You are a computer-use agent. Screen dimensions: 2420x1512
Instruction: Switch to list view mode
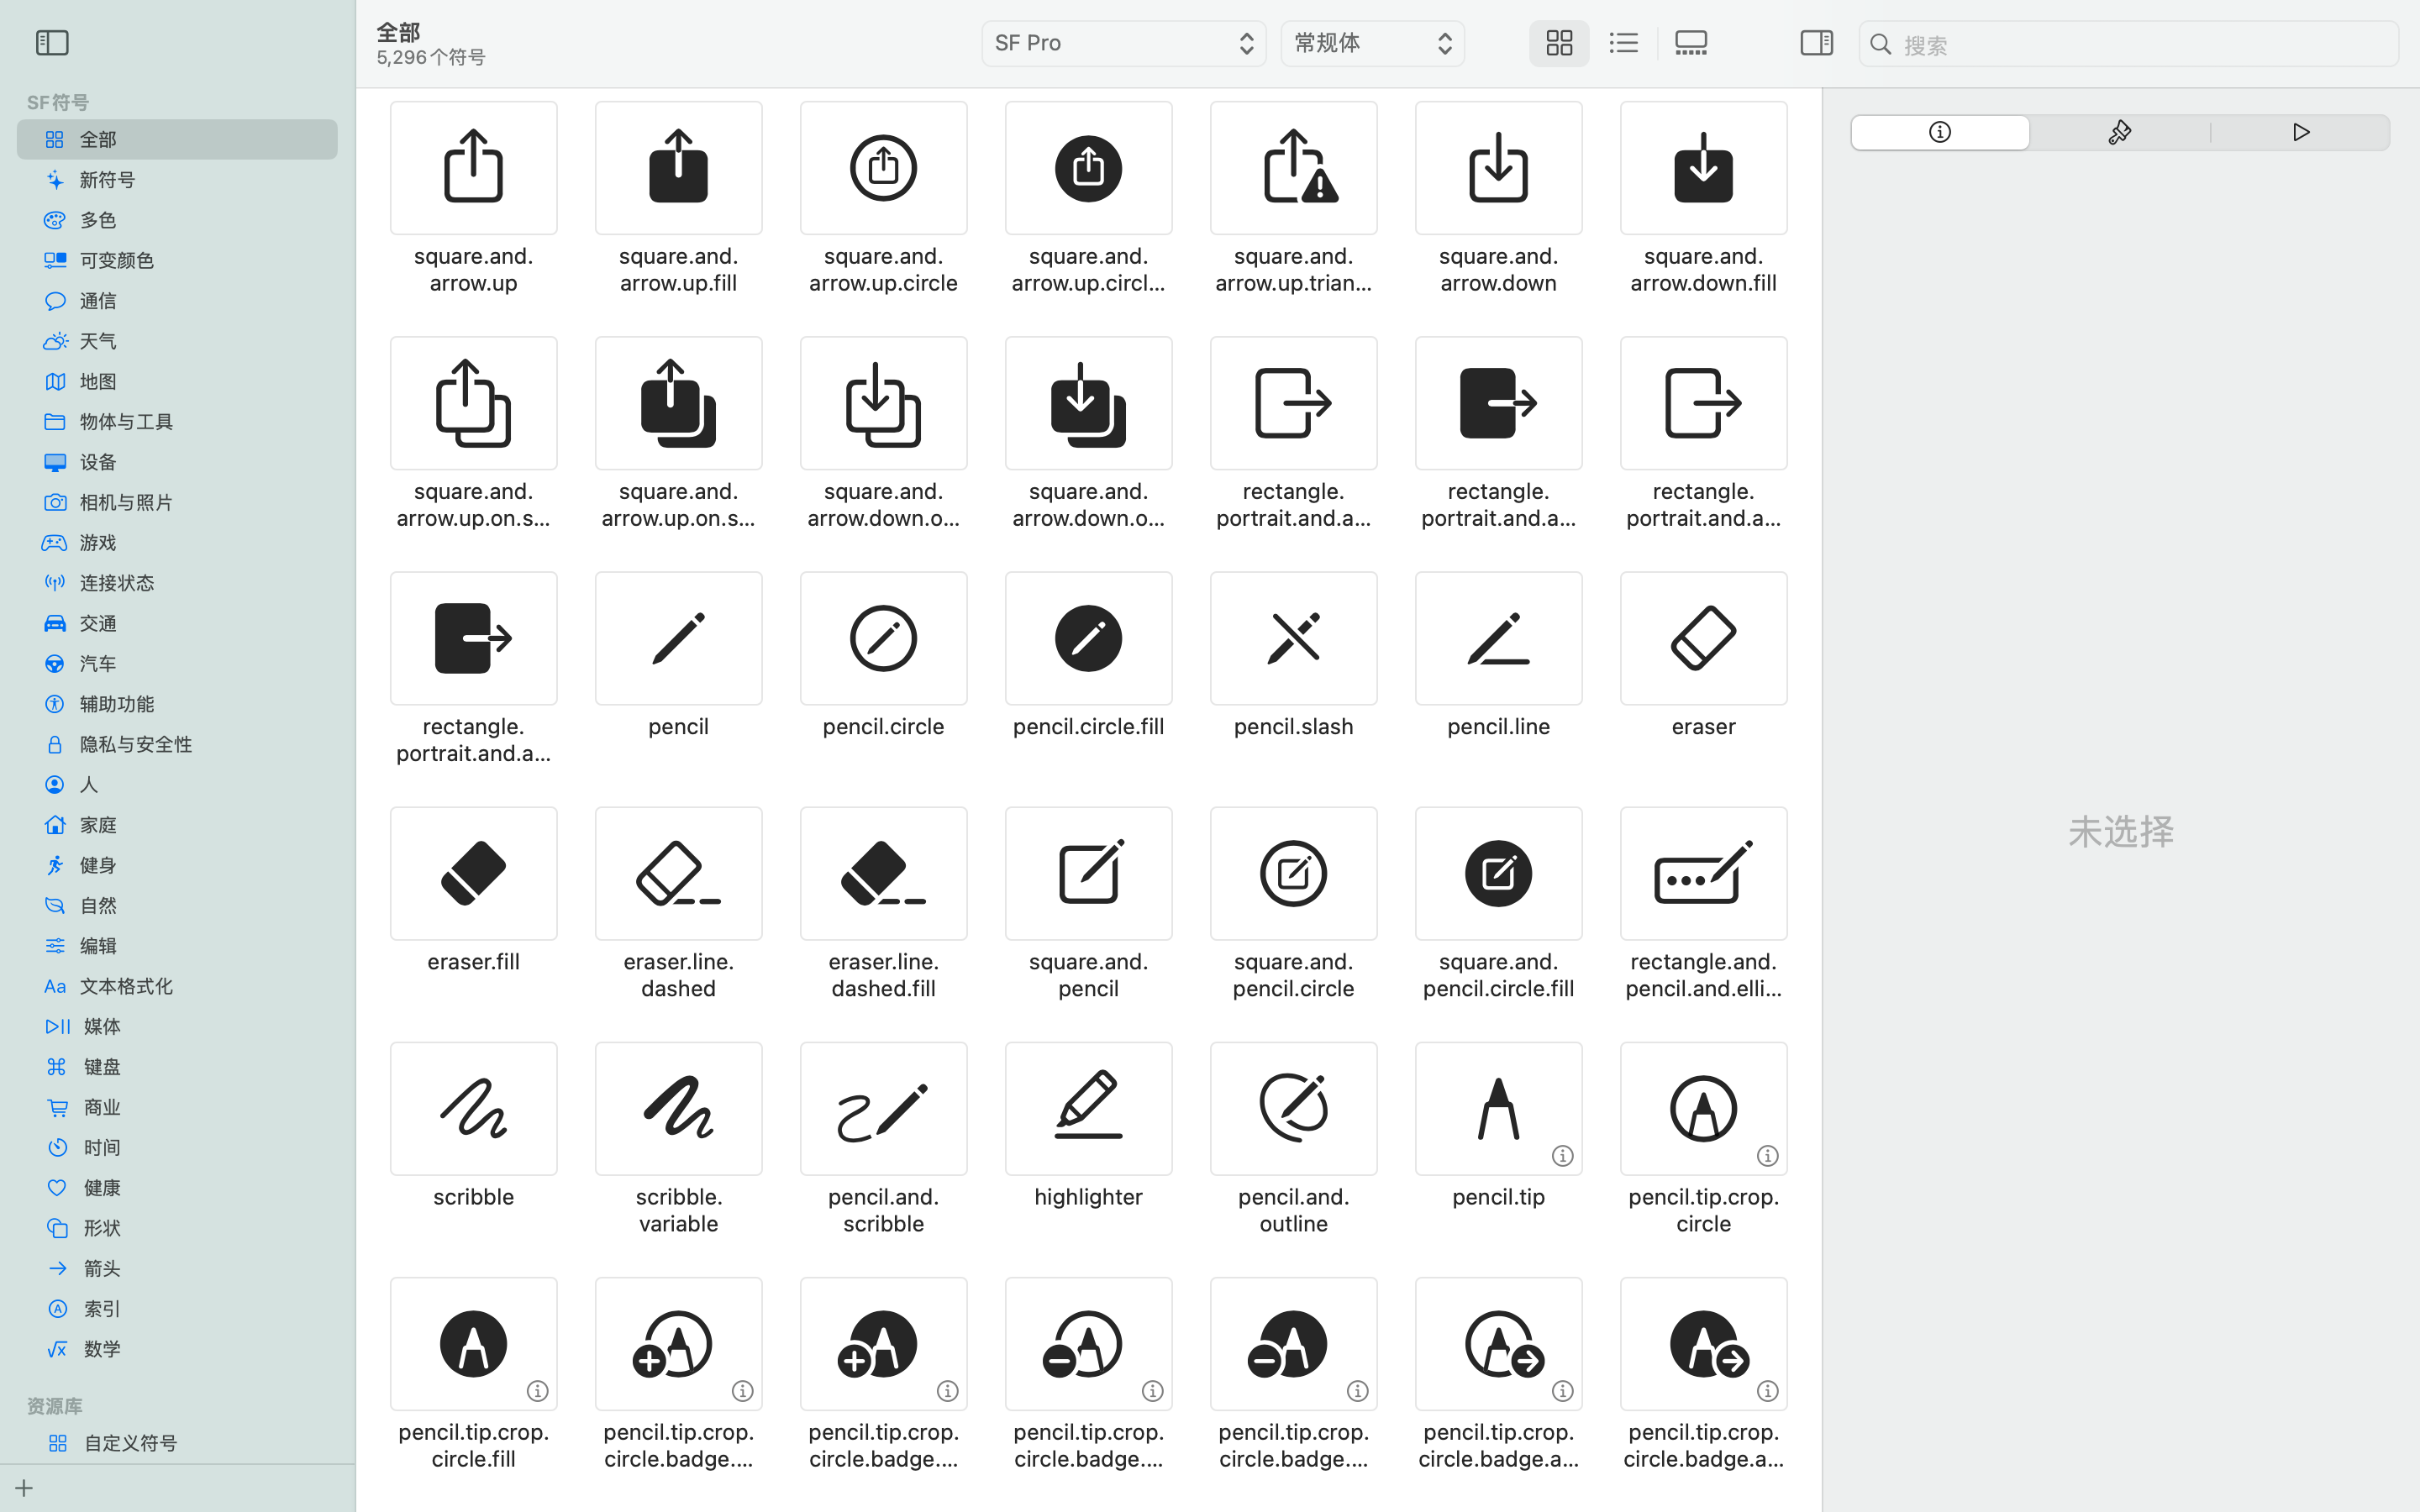click(1624, 43)
